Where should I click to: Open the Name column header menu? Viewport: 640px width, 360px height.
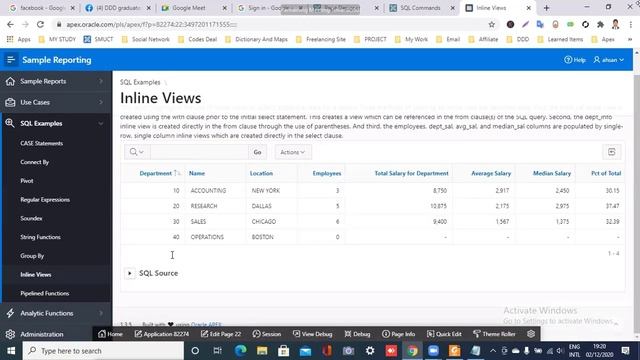(197, 173)
